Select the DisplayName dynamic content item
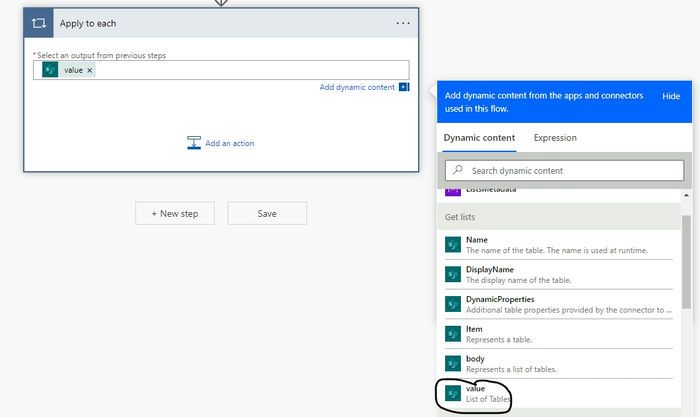This screenshot has height=417, width=700. (x=558, y=275)
